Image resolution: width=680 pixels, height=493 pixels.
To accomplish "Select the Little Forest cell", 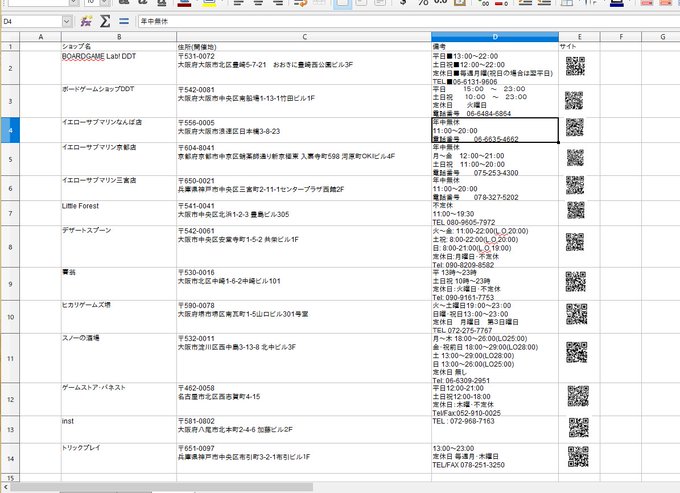I will pyautogui.click(x=119, y=213).
